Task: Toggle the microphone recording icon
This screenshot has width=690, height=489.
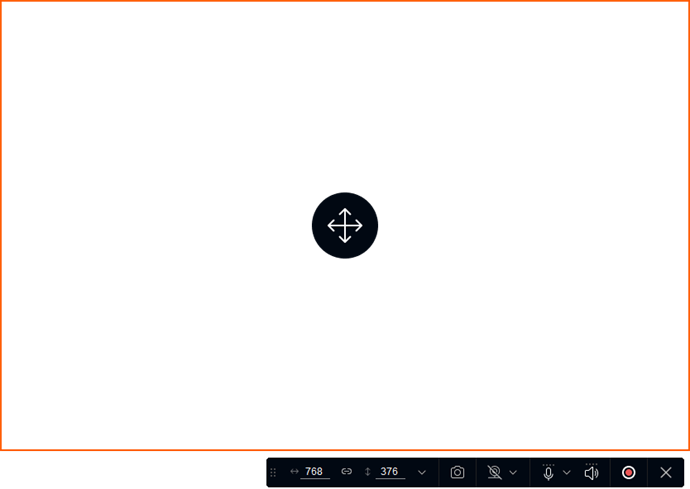Action: [548, 473]
